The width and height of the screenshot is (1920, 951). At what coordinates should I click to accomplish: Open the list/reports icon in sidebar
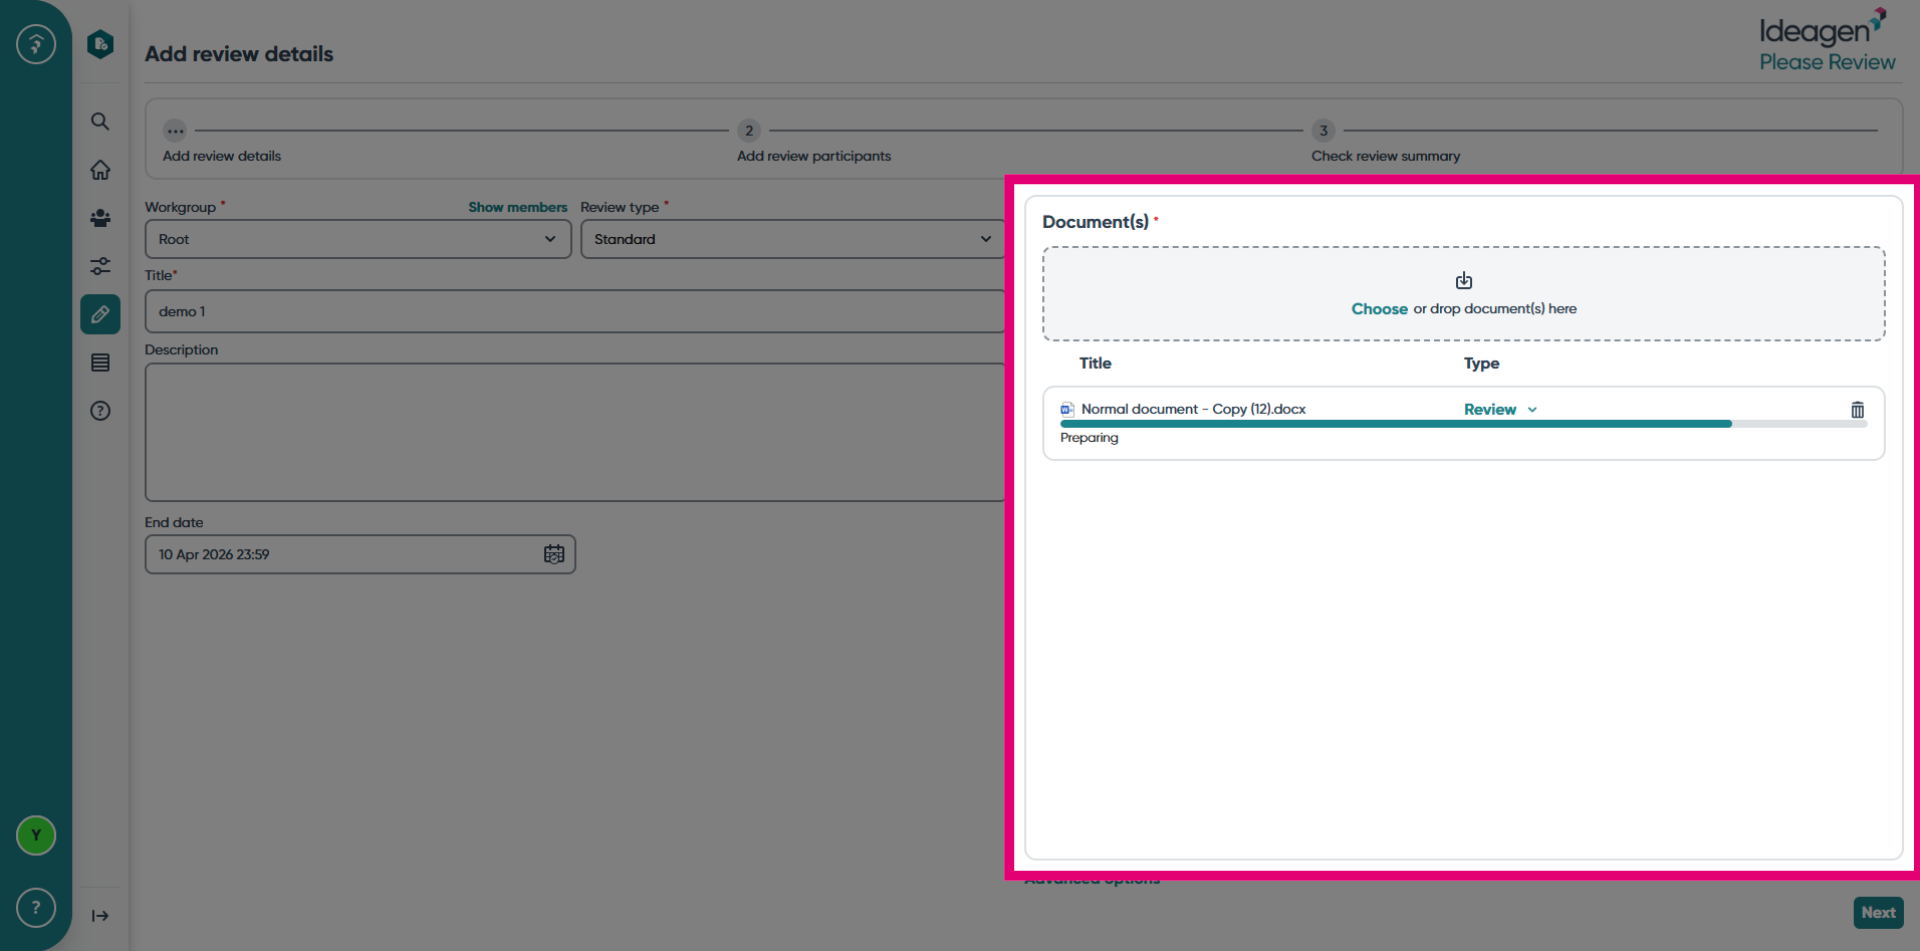[x=100, y=362]
